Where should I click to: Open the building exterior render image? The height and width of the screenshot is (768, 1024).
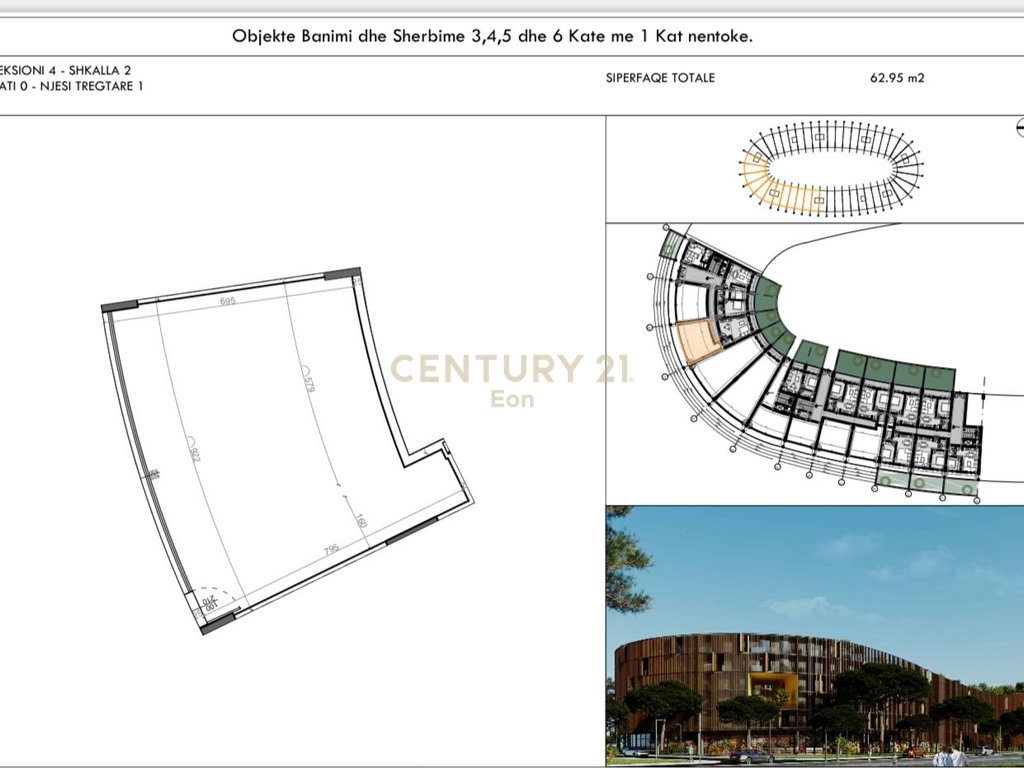(815, 635)
